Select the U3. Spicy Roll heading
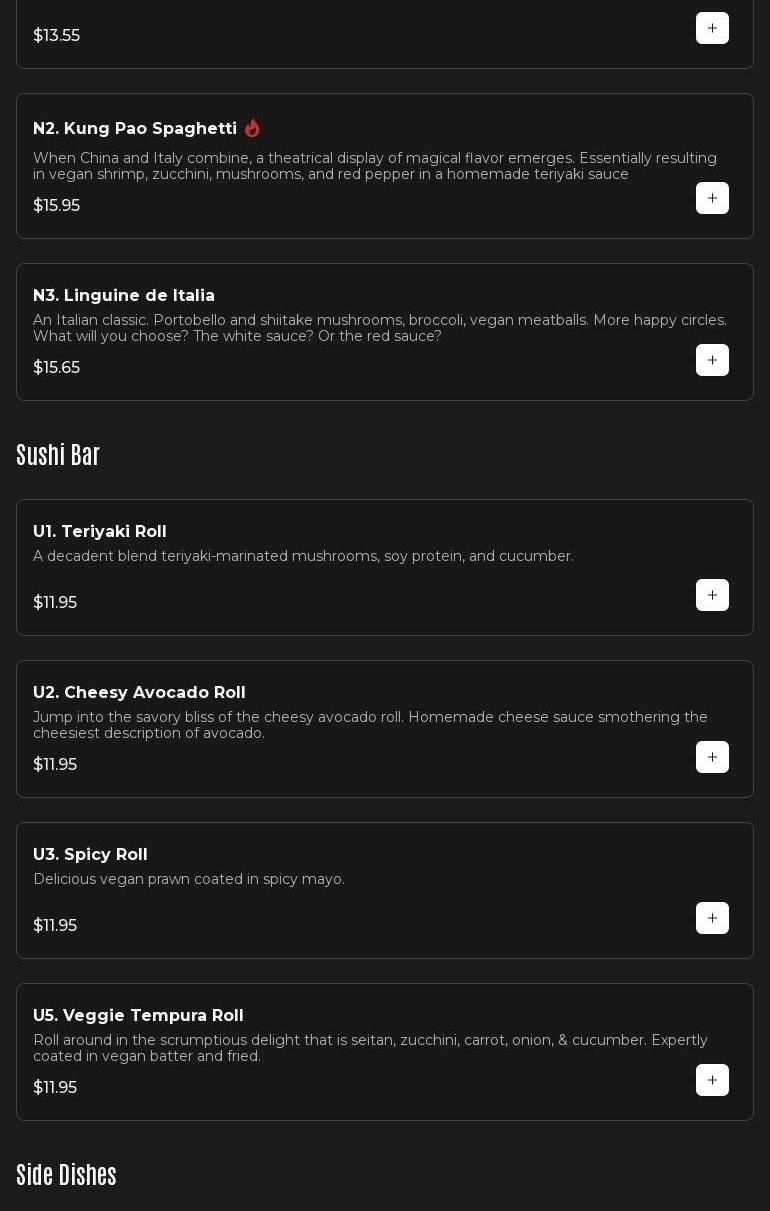This screenshot has height=1211, width=770. (x=90, y=855)
